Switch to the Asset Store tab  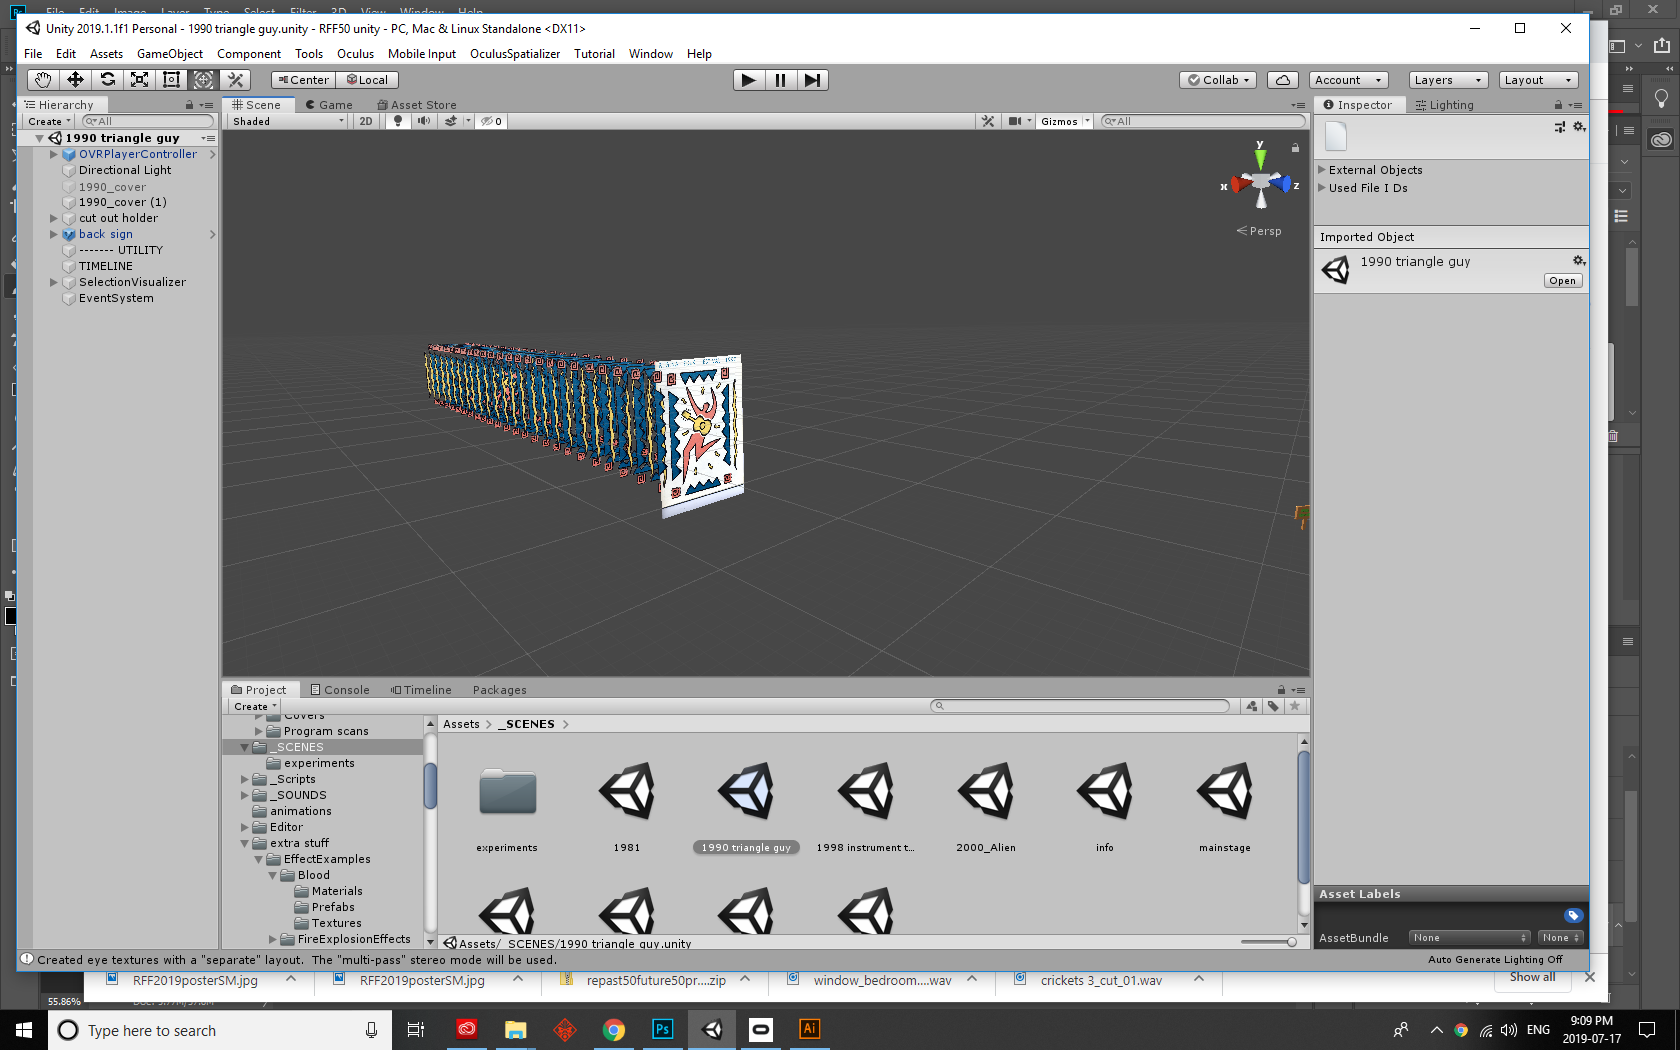[x=417, y=105]
